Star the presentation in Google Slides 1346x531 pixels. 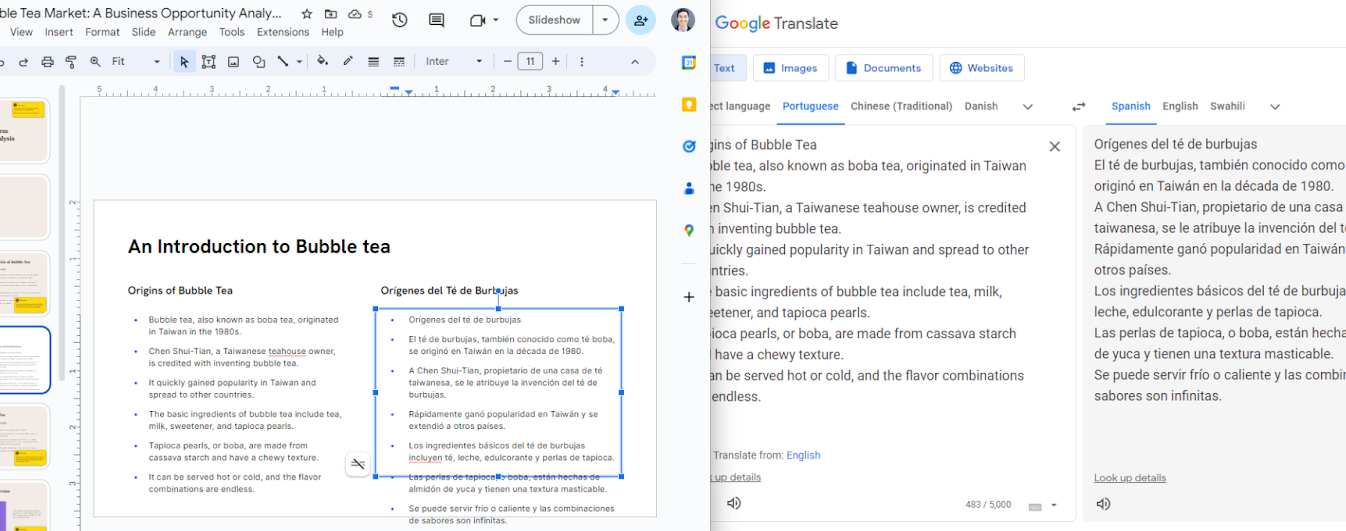tap(306, 15)
